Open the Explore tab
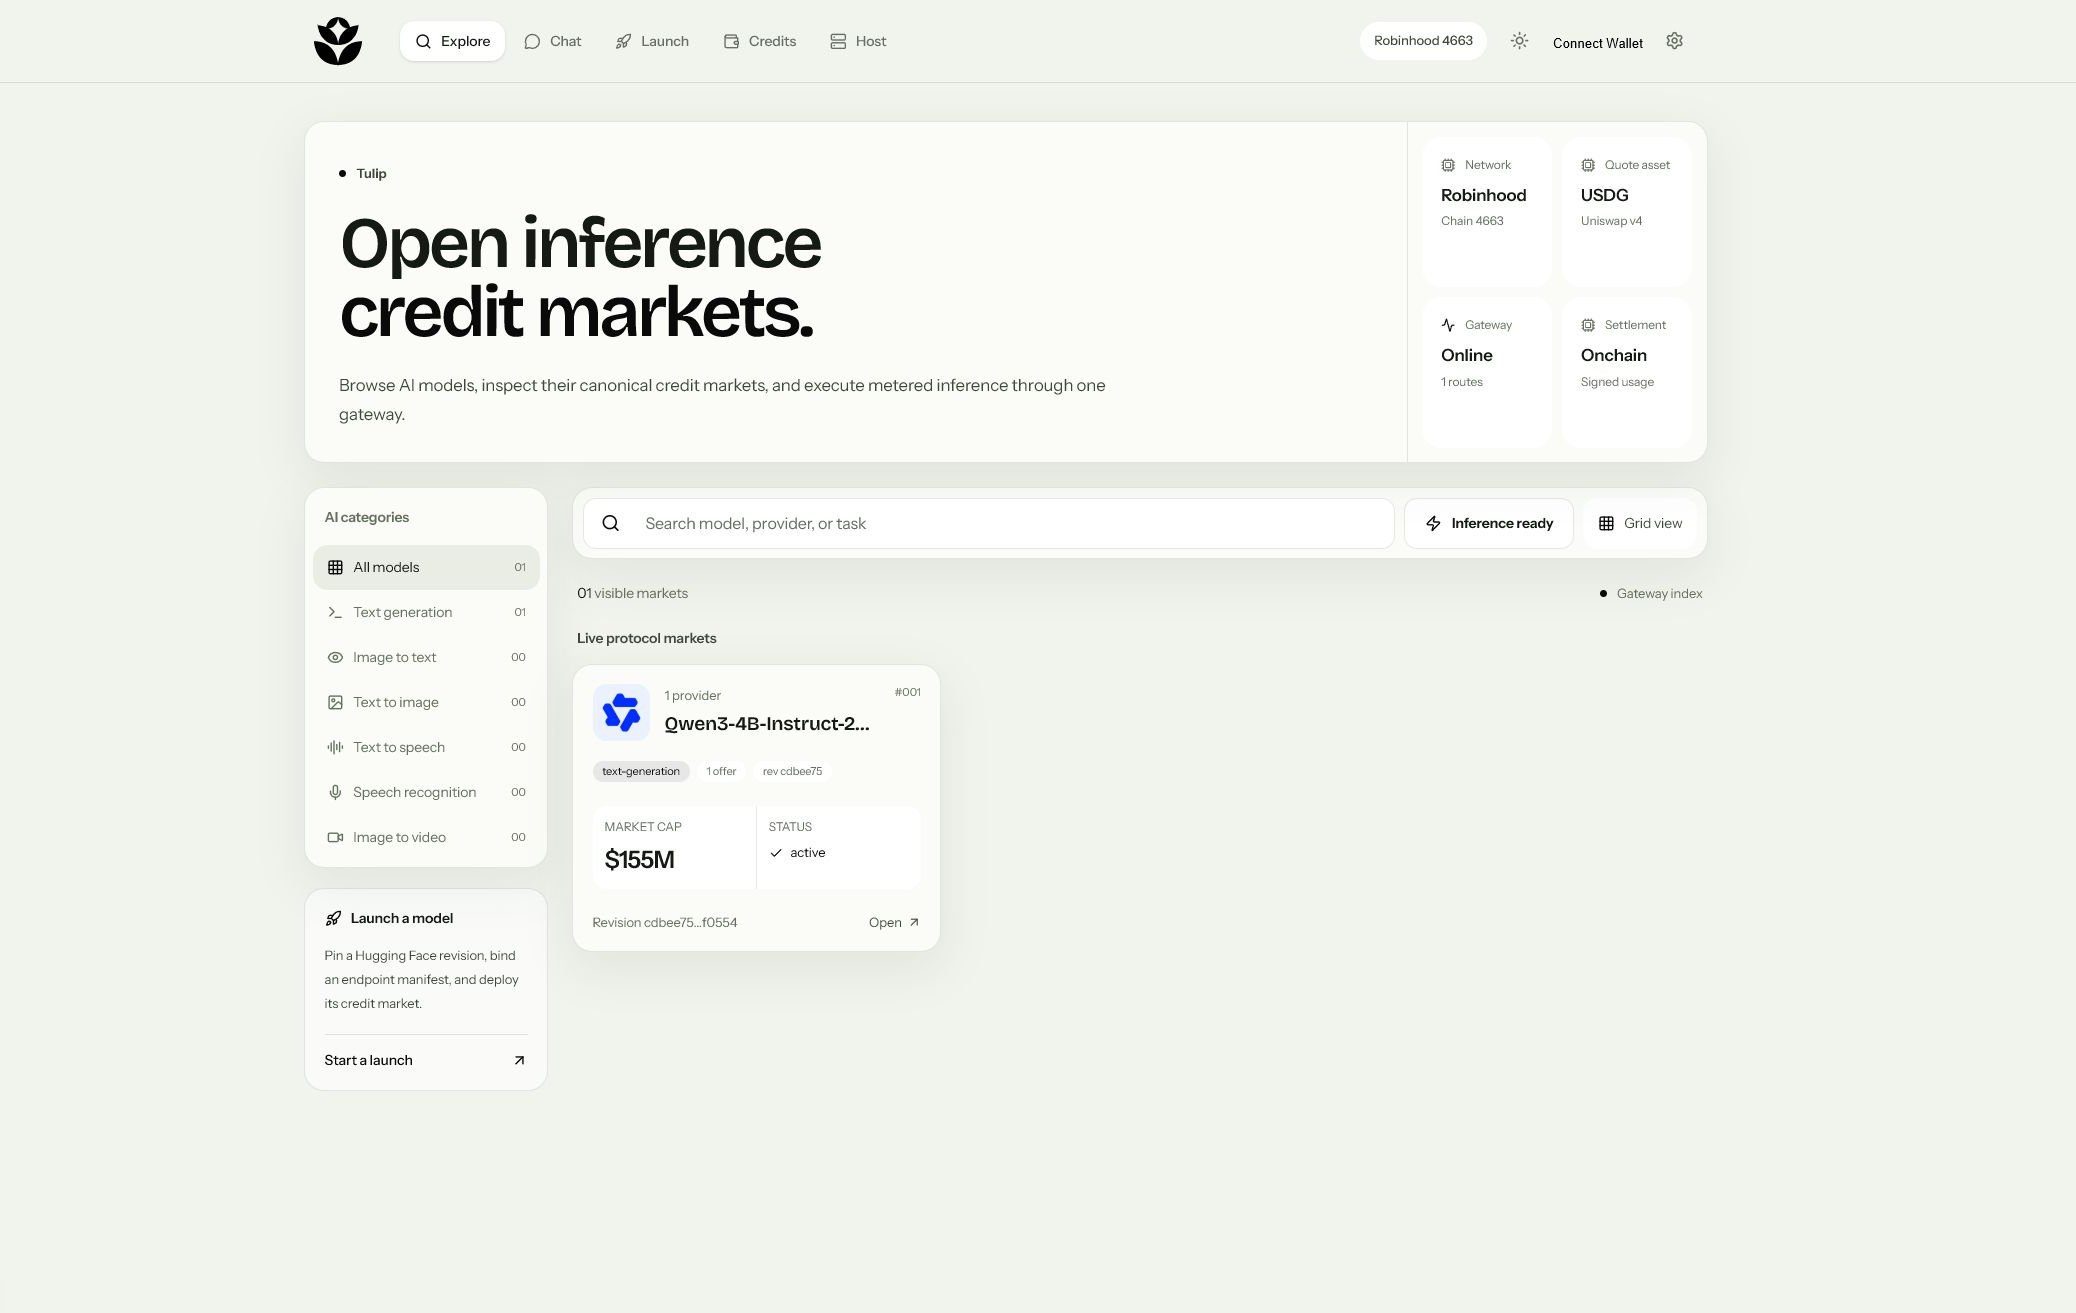The width and height of the screenshot is (2076, 1313). point(452,41)
